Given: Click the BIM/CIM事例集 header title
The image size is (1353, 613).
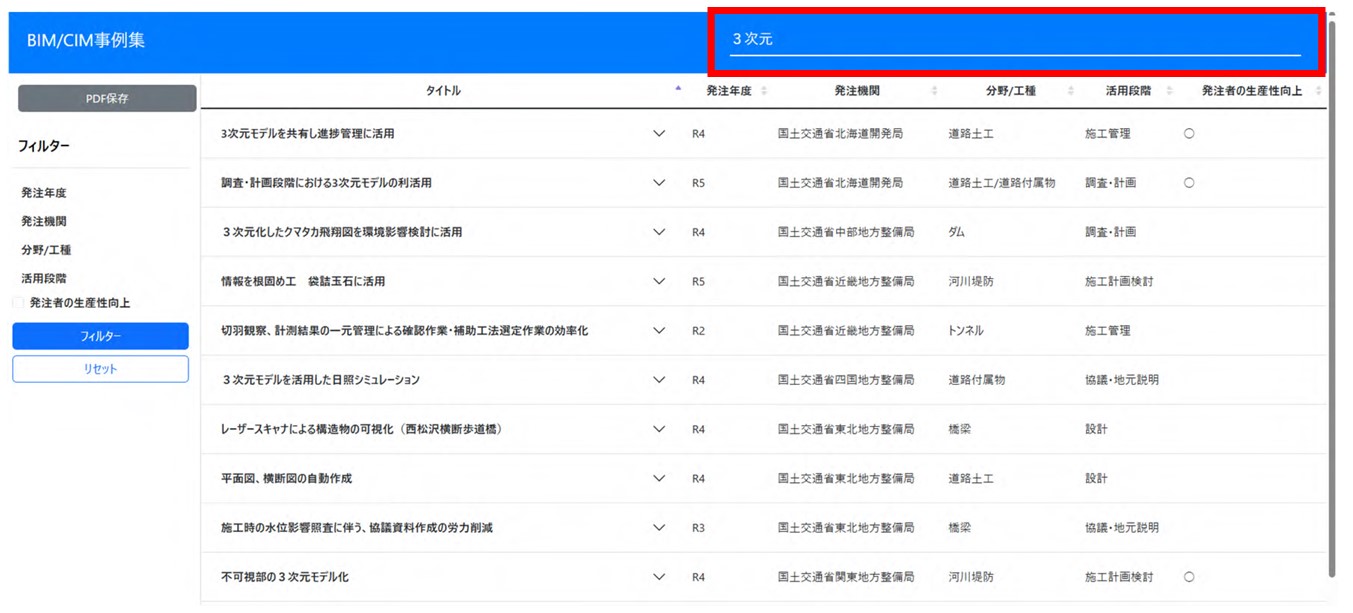Looking at the screenshot, I should coord(86,41).
